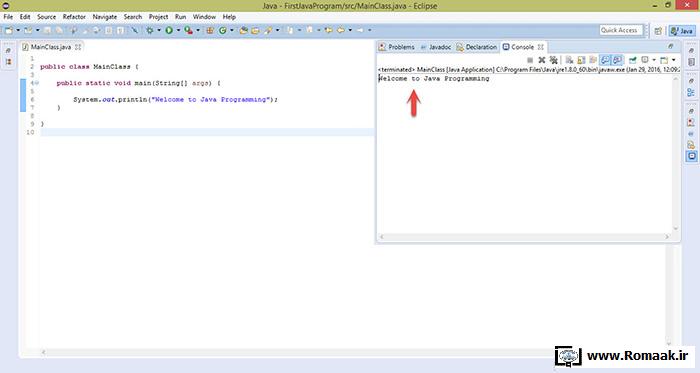The height and width of the screenshot is (373, 700).
Task: Click the New file toolbar icon
Action: [x=8, y=30]
